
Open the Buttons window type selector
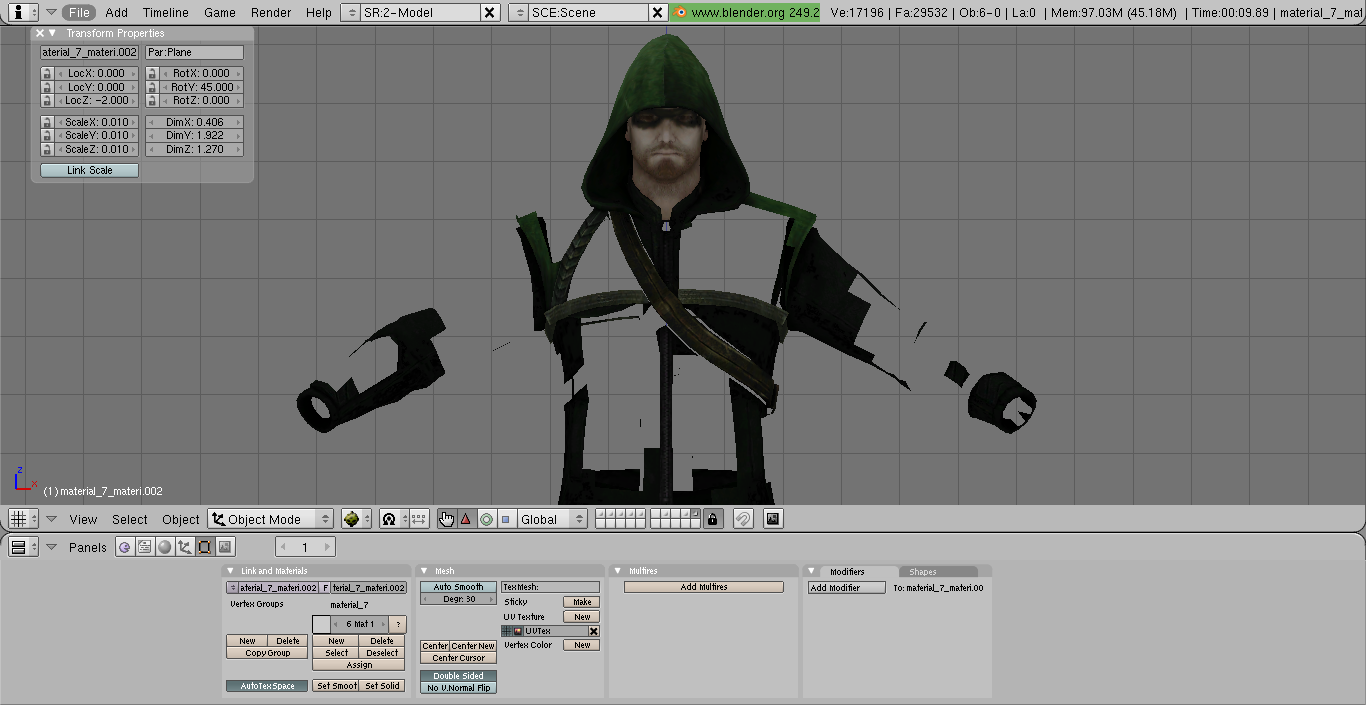23,547
